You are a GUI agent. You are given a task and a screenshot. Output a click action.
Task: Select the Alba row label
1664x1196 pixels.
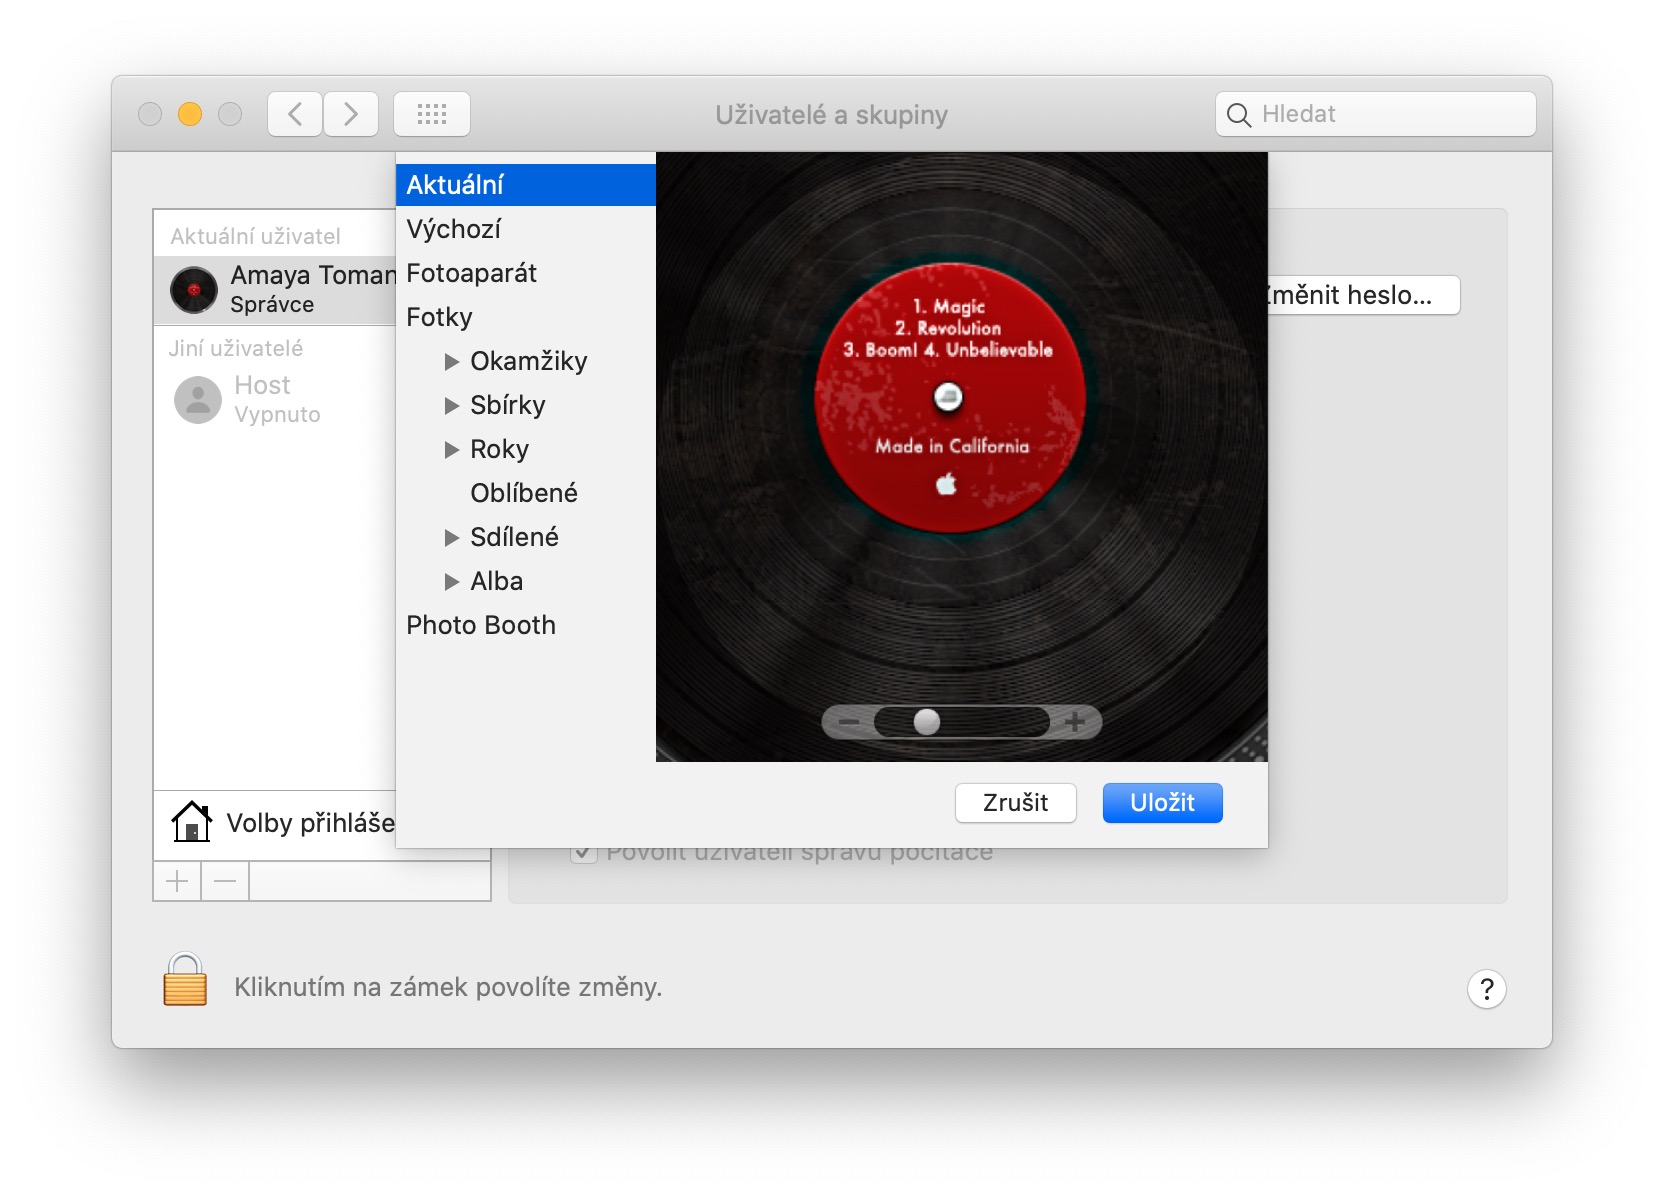497,581
